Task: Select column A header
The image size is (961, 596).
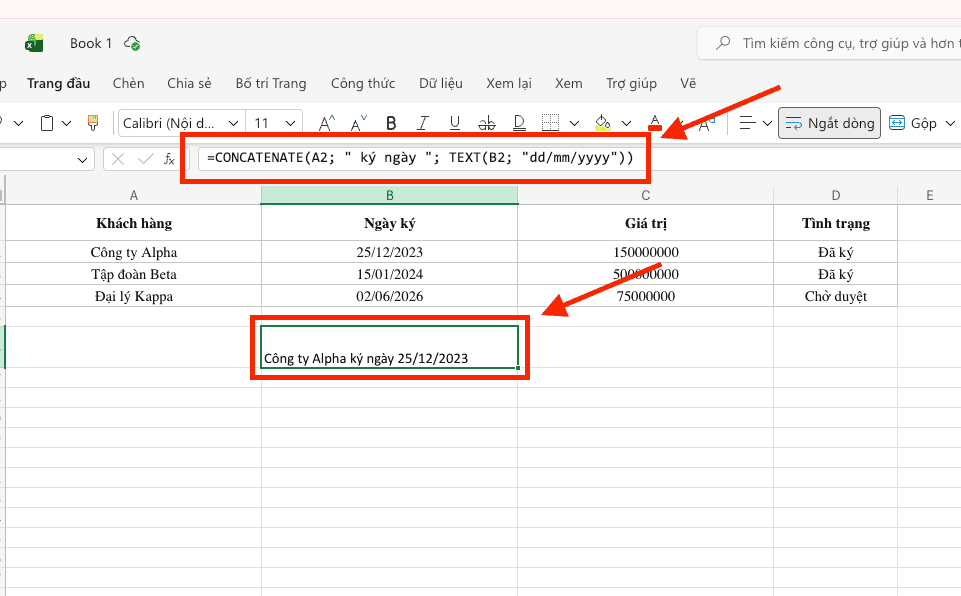Action: [134, 196]
